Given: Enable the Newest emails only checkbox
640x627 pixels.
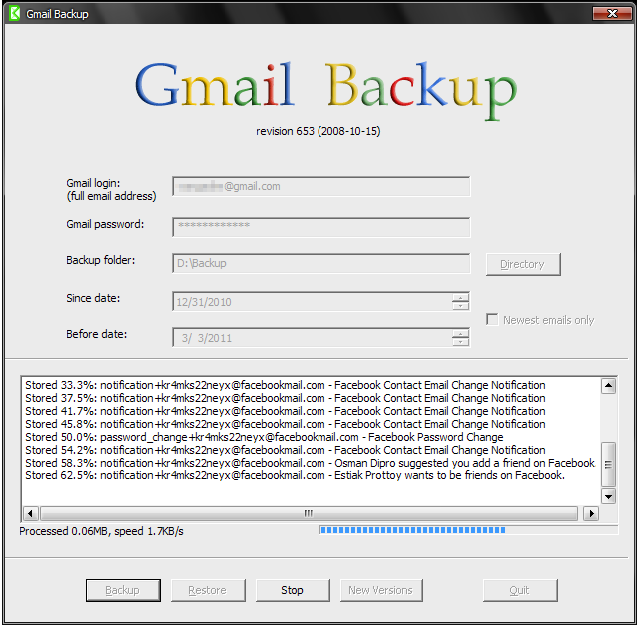Looking at the screenshot, I should tap(492, 319).
